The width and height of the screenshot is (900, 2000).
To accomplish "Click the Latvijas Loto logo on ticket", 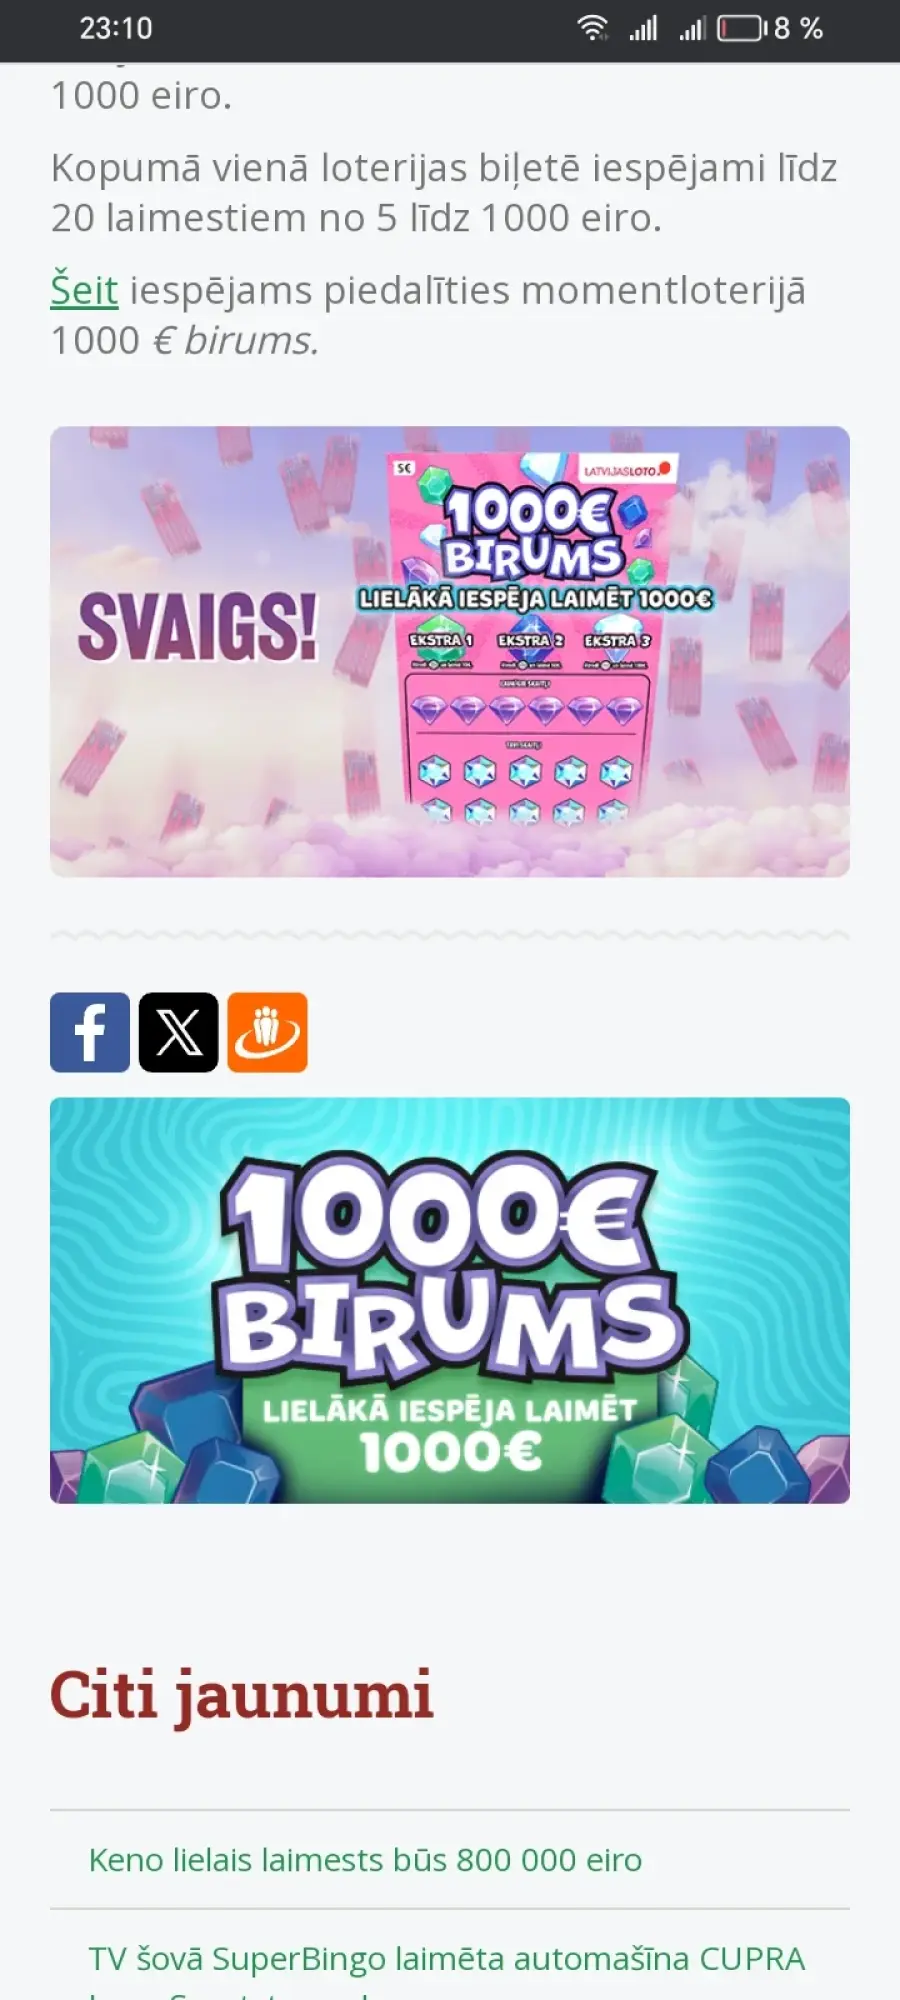I will pyautogui.click(x=627, y=469).
